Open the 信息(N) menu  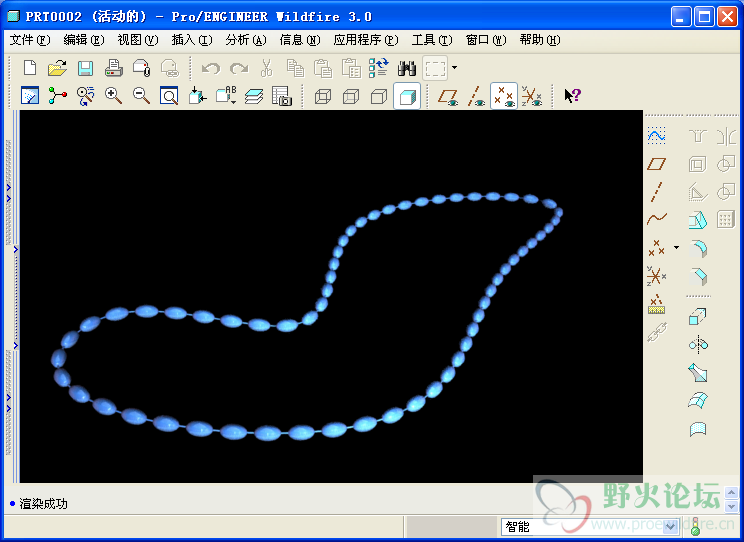click(x=300, y=40)
